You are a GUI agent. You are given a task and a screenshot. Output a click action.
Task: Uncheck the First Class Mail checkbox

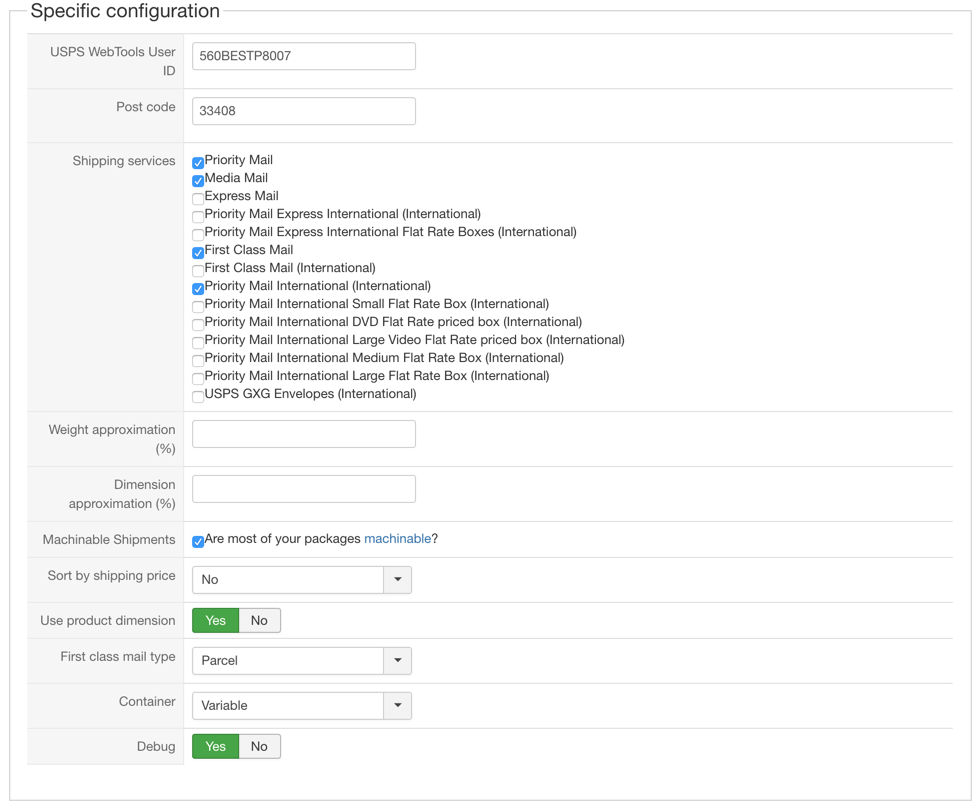(198, 252)
